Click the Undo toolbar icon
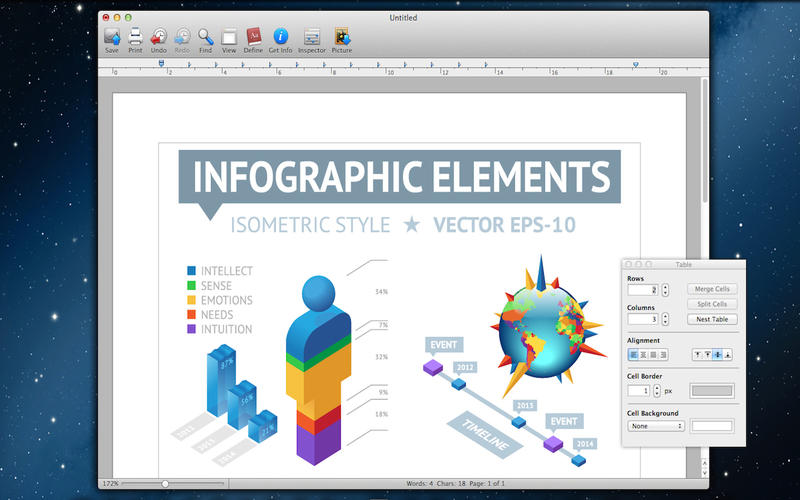The image size is (800, 500). [159, 38]
